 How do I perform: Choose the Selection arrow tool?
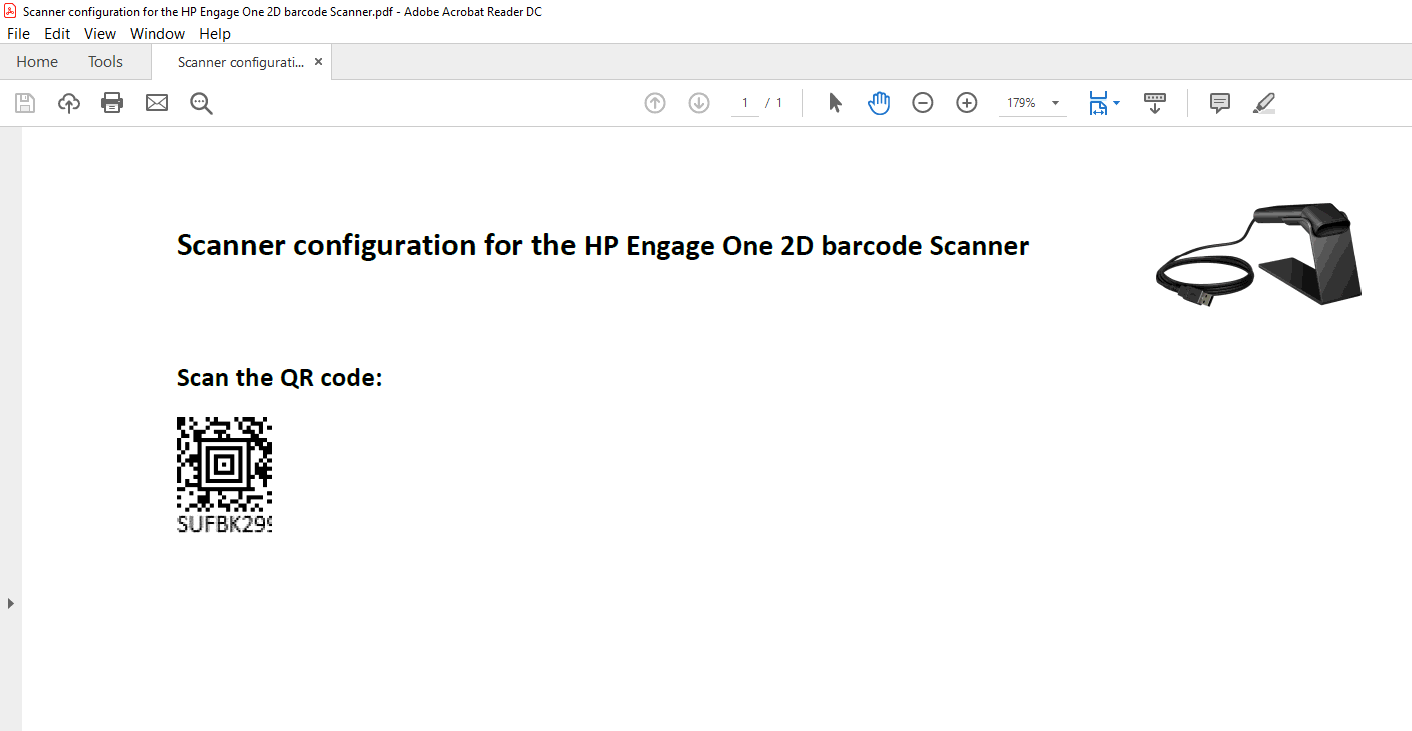(x=836, y=103)
